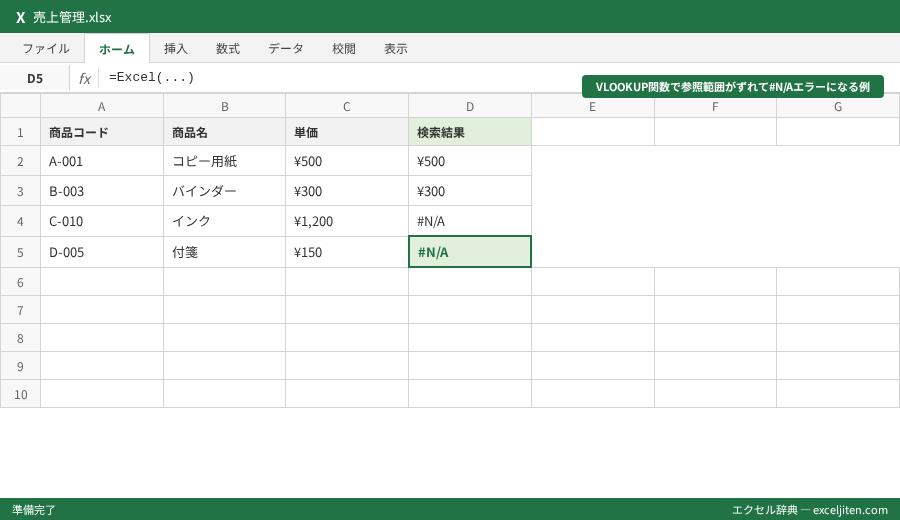Screen dimensions: 900x520
Task: Select row 7 header
Action: (x=20, y=310)
